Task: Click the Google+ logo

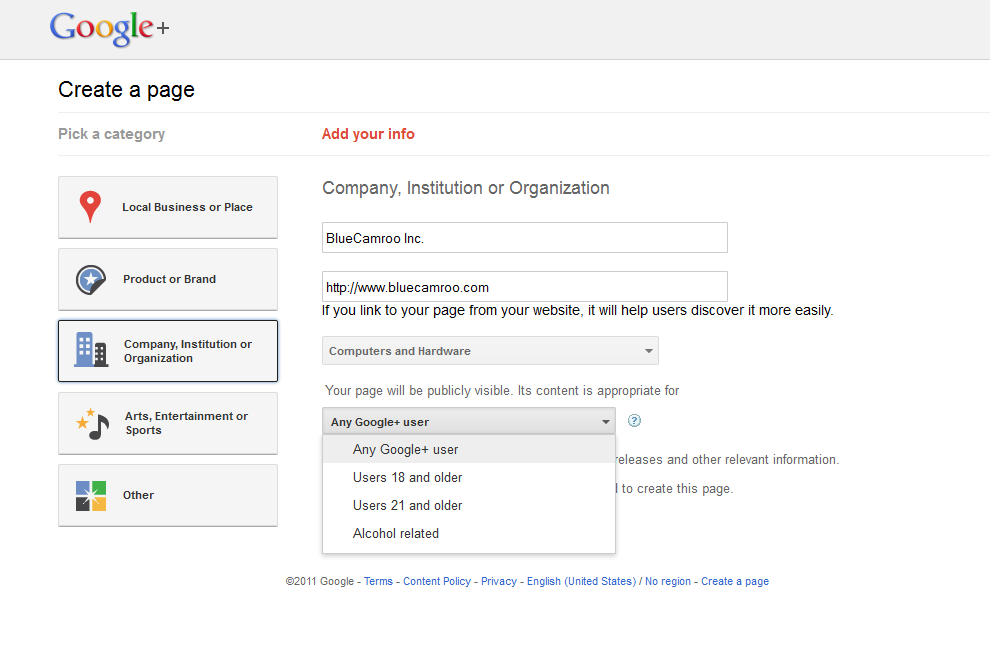Action: pyautogui.click(x=109, y=28)
